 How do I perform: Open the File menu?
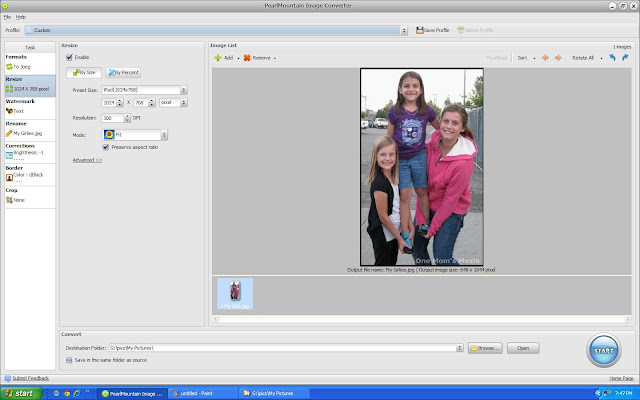7,17
